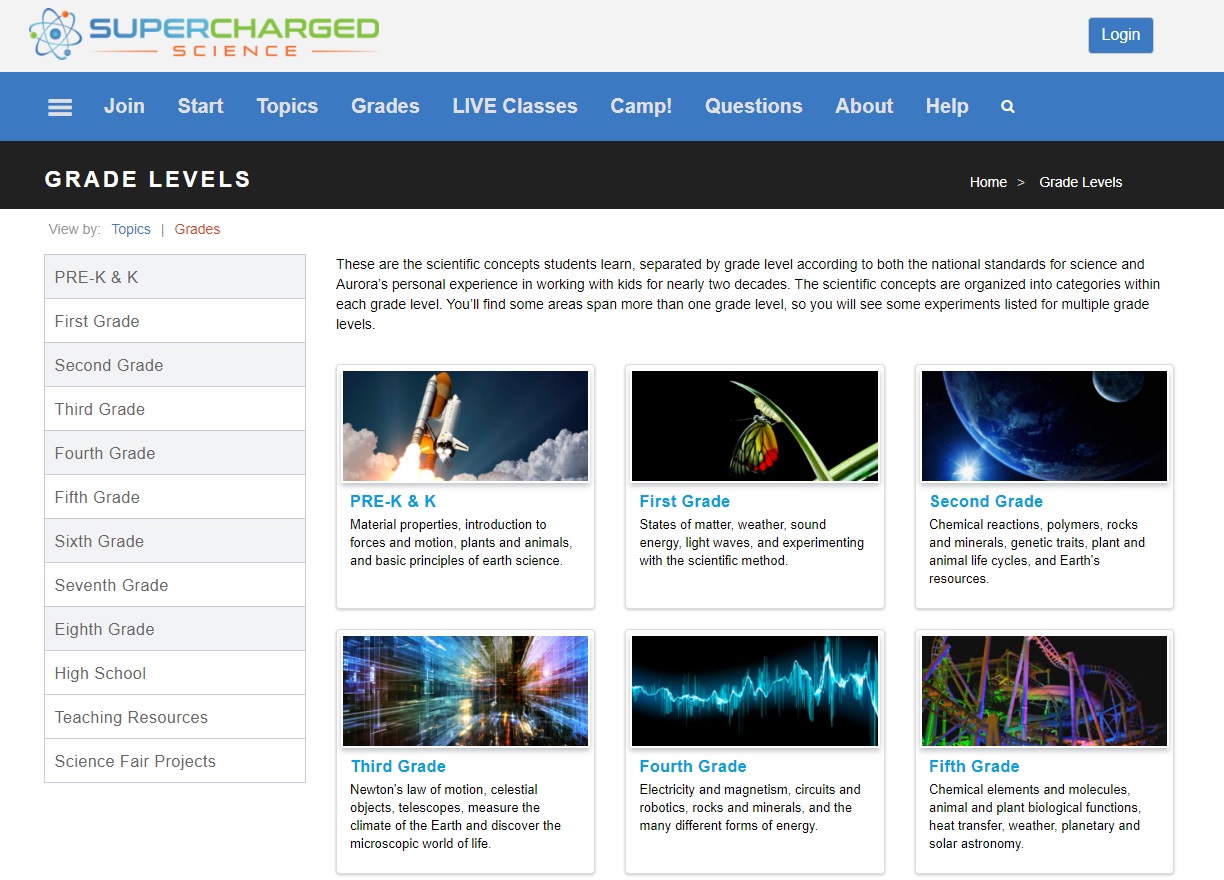Click text "Electricity and magnetism, circuits and"
This screenshot has height=880, width=1224.
pyautogui.click(x=750, y=789)
